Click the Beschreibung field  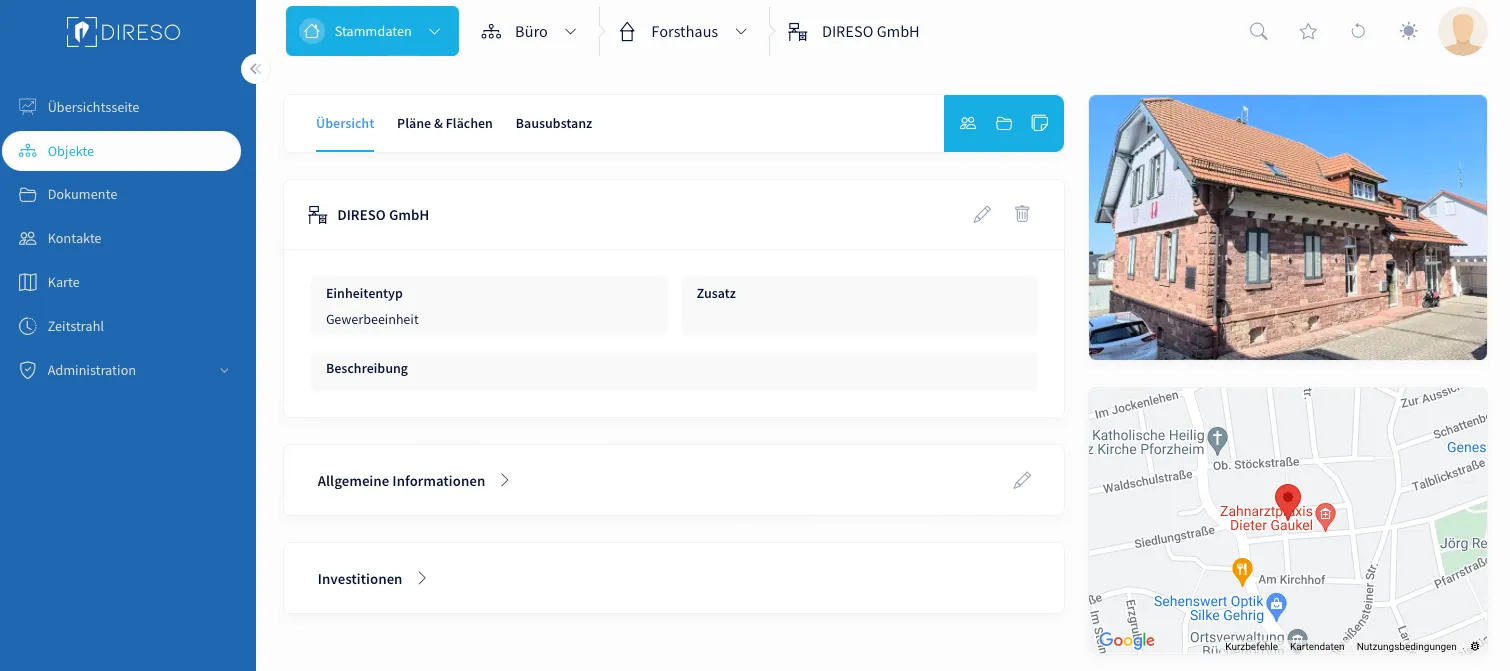[x=674, y=370]
